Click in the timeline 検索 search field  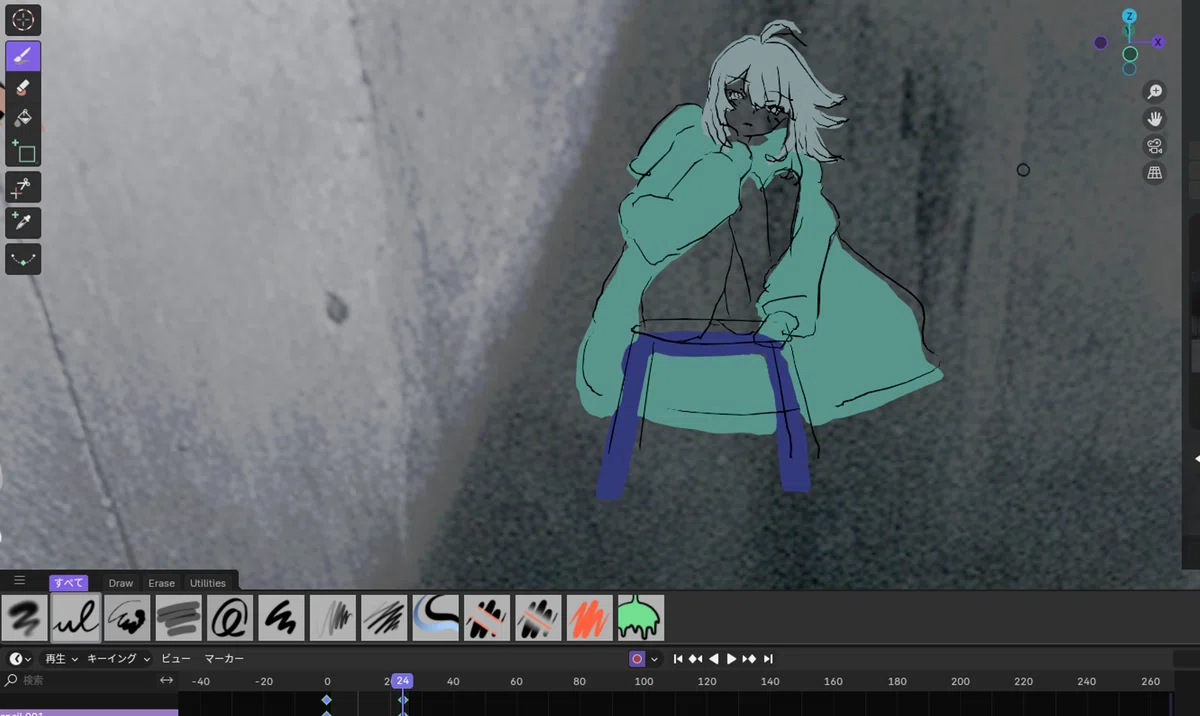coord(88,680)
